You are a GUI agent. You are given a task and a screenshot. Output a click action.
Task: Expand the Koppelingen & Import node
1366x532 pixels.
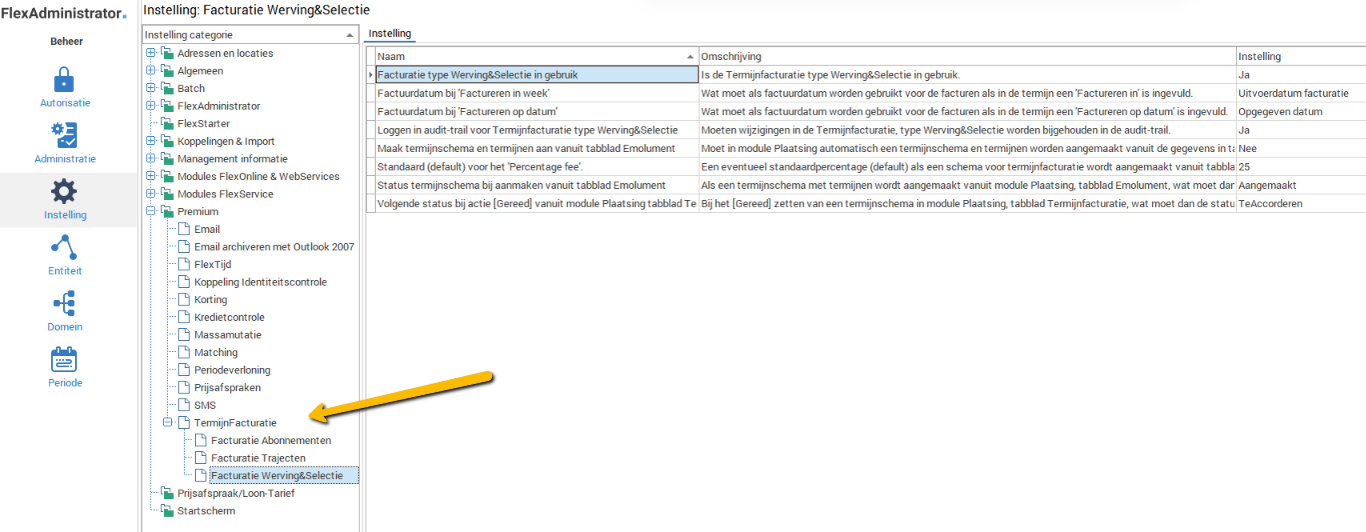[151, 141]
